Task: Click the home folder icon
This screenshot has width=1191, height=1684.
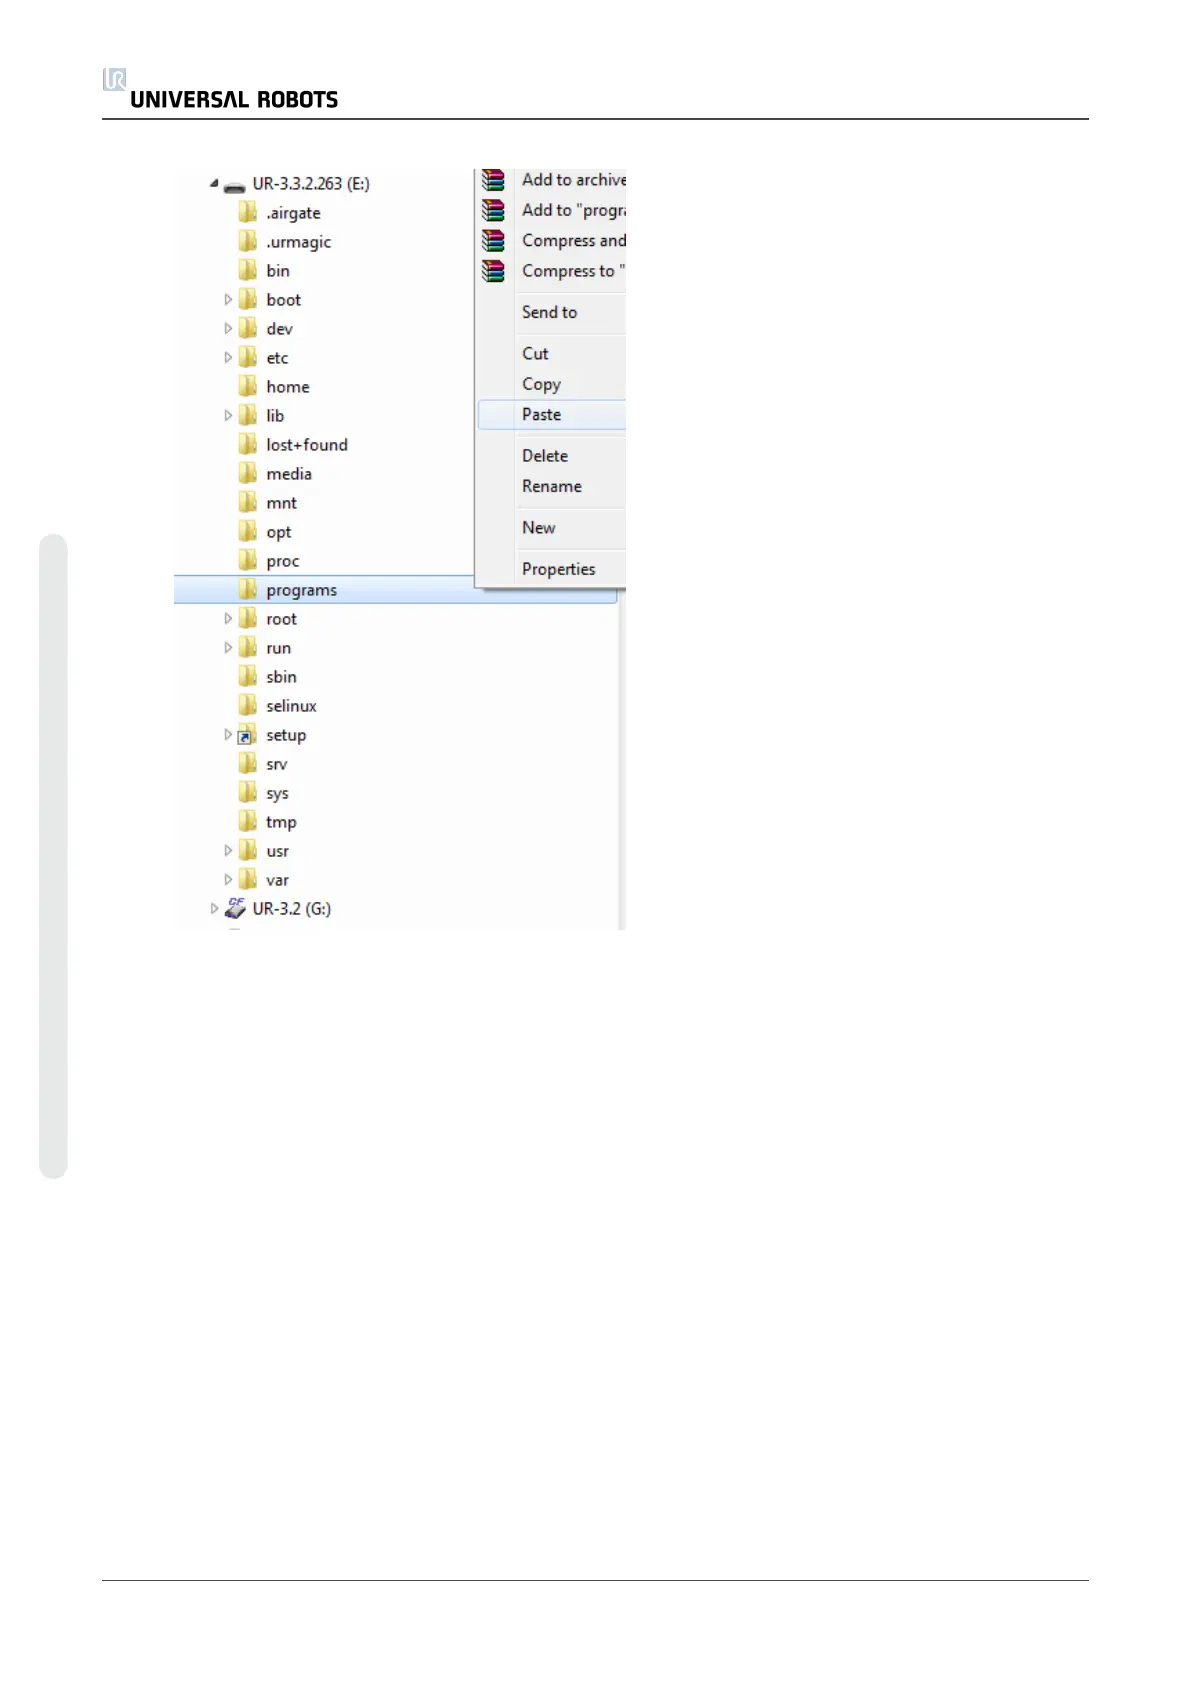Action: coord(248,386)
